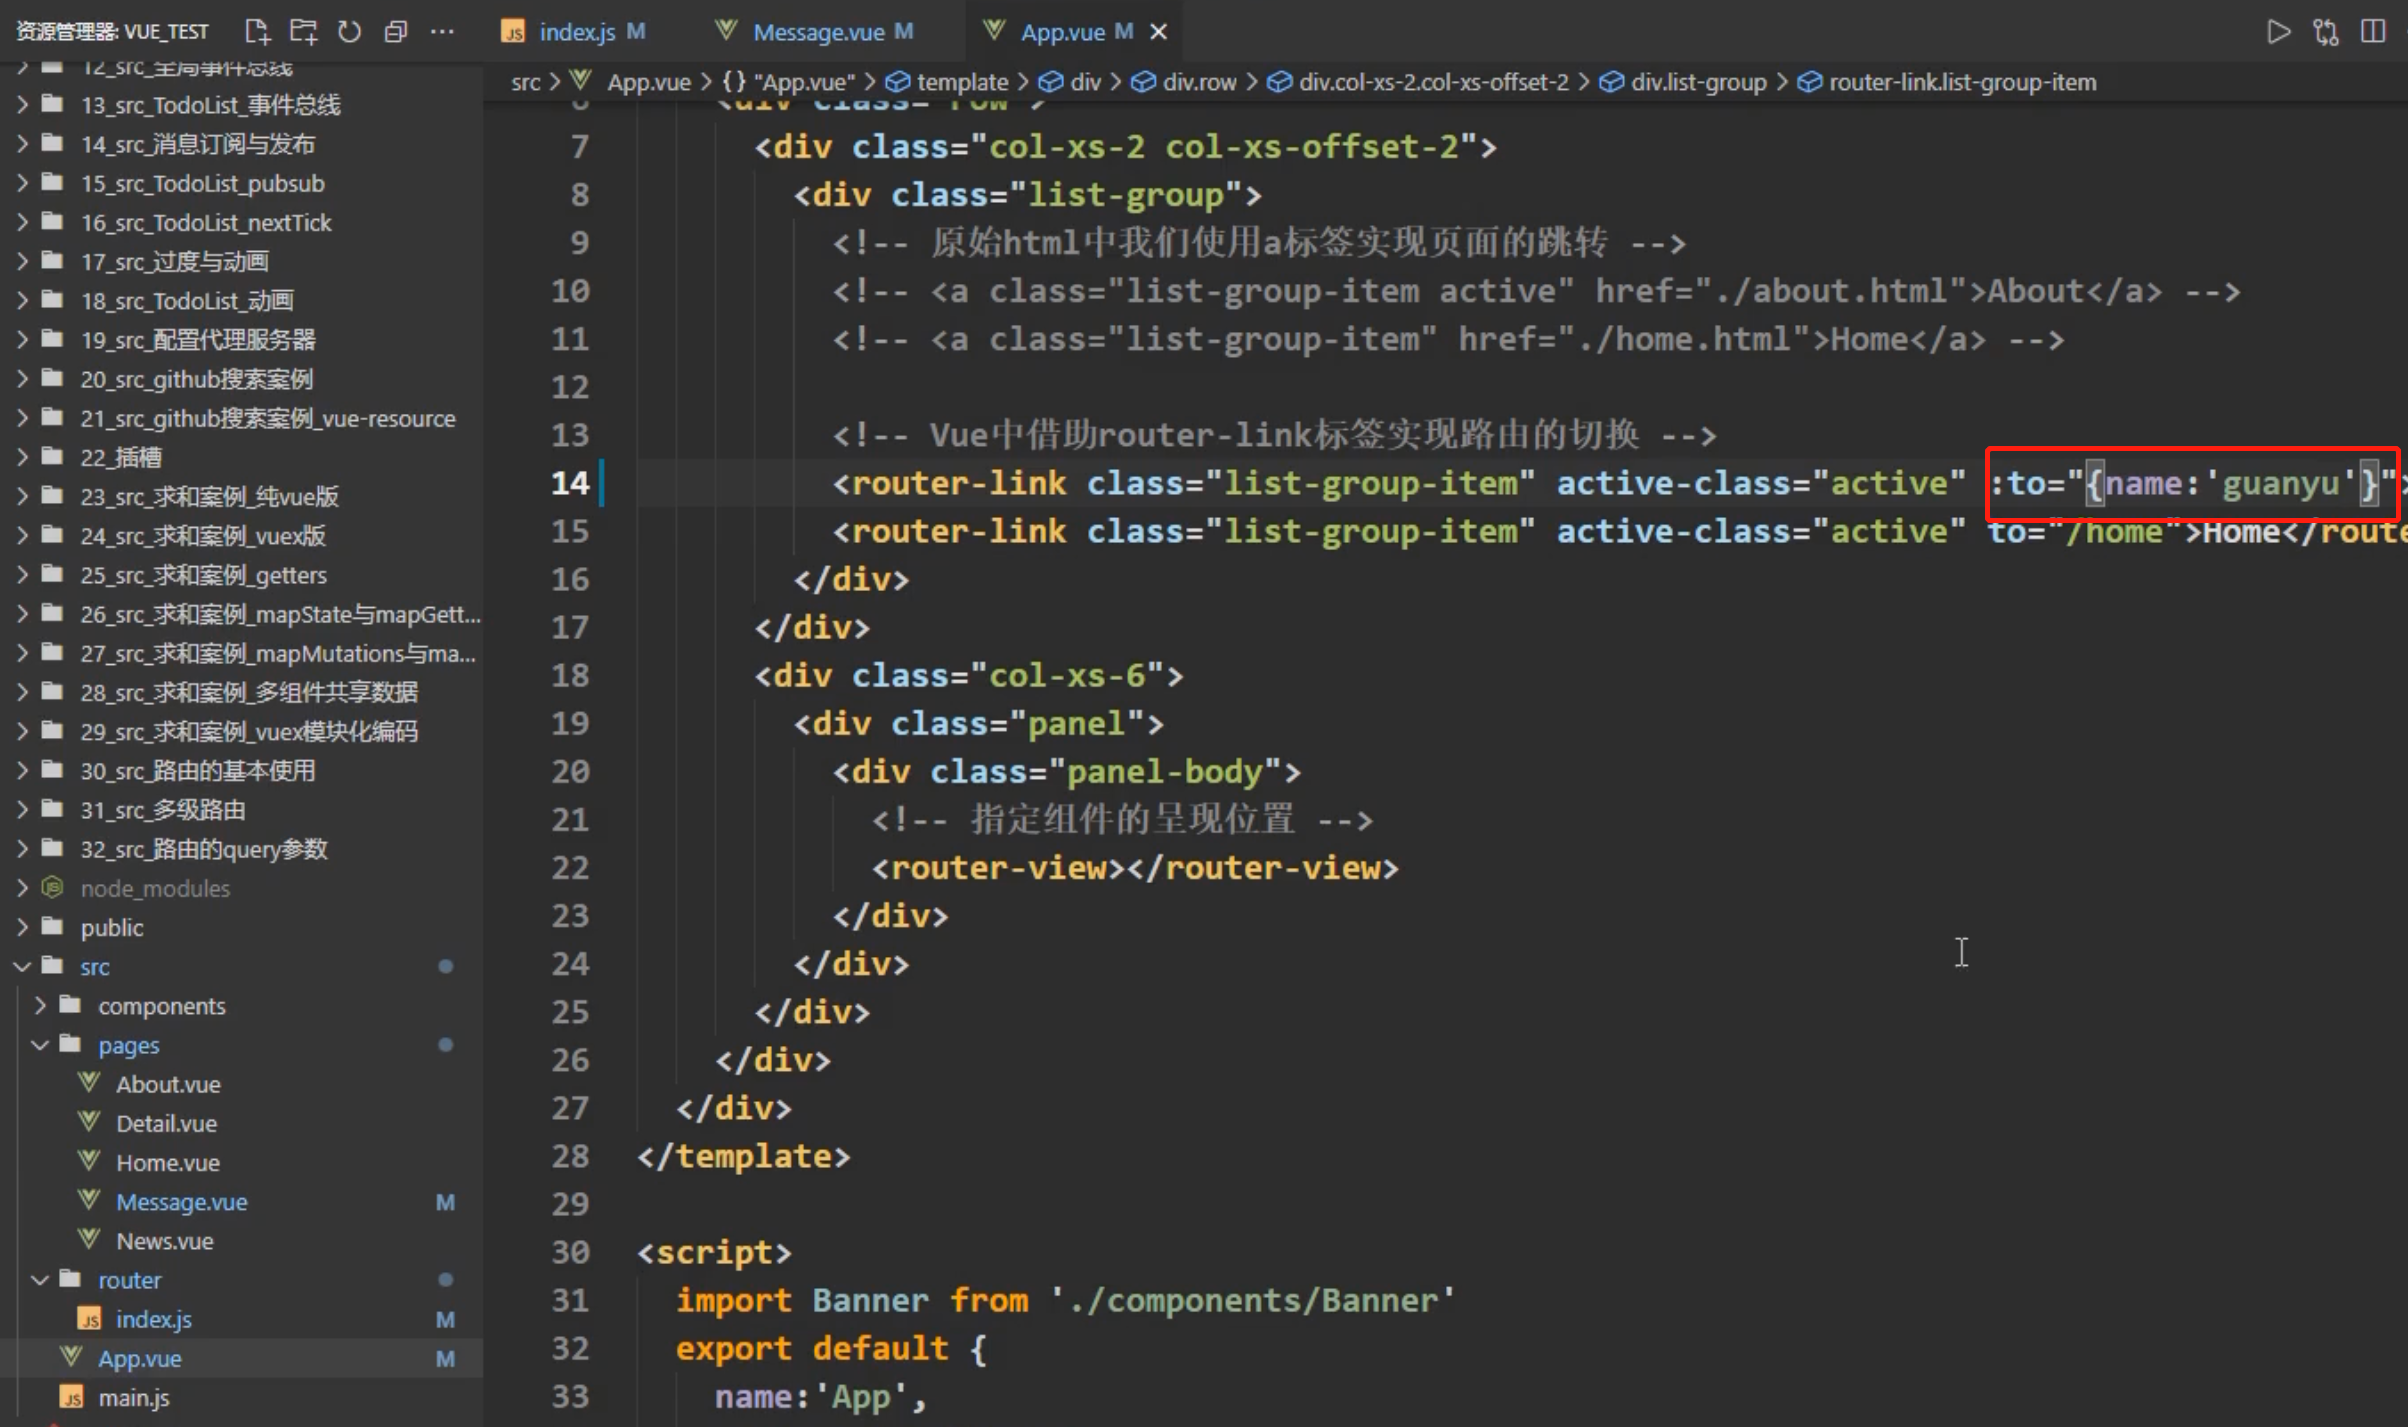2408x1427 pixels.
Task: Click the 'panel-body' class value
Action: tap(1165, 771)
